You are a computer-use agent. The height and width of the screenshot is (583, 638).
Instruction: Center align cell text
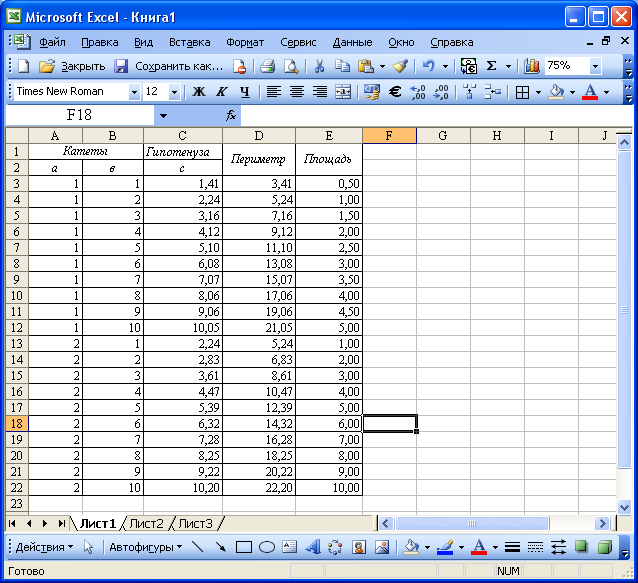(297, 92)
